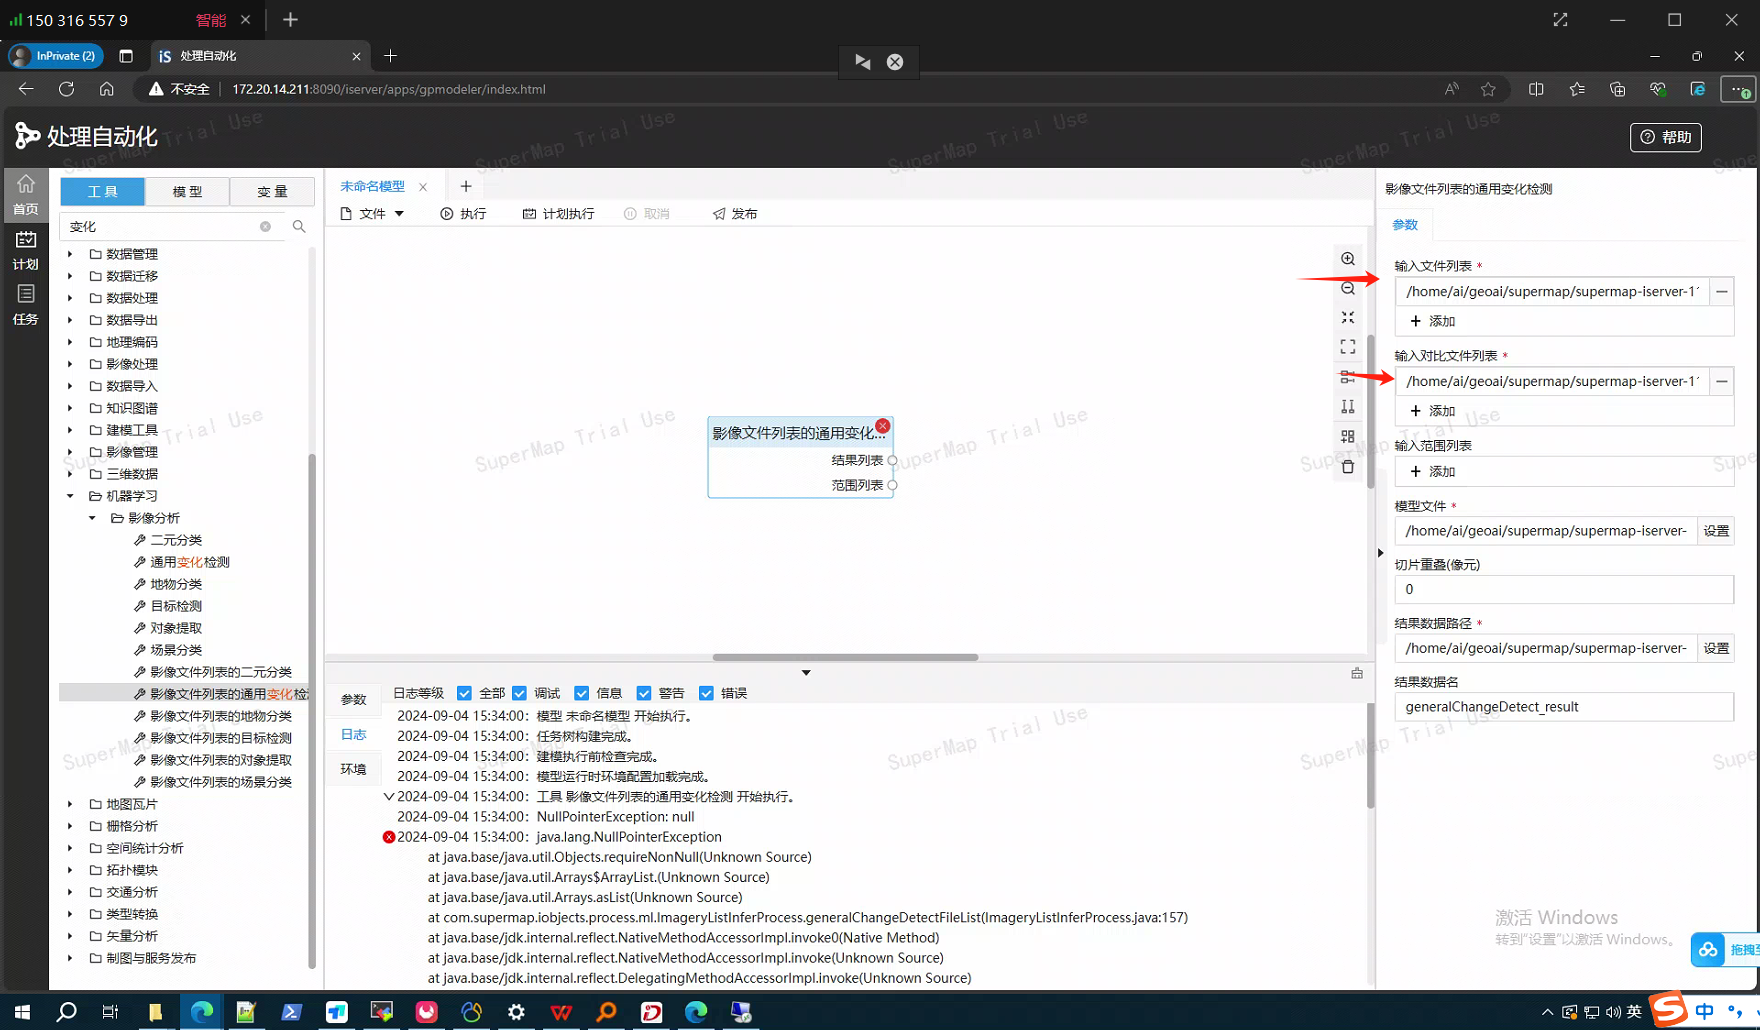The image size is (1760, 1030).
Task: Collapse the 机器学习 folder
Action: coord(70,496)
